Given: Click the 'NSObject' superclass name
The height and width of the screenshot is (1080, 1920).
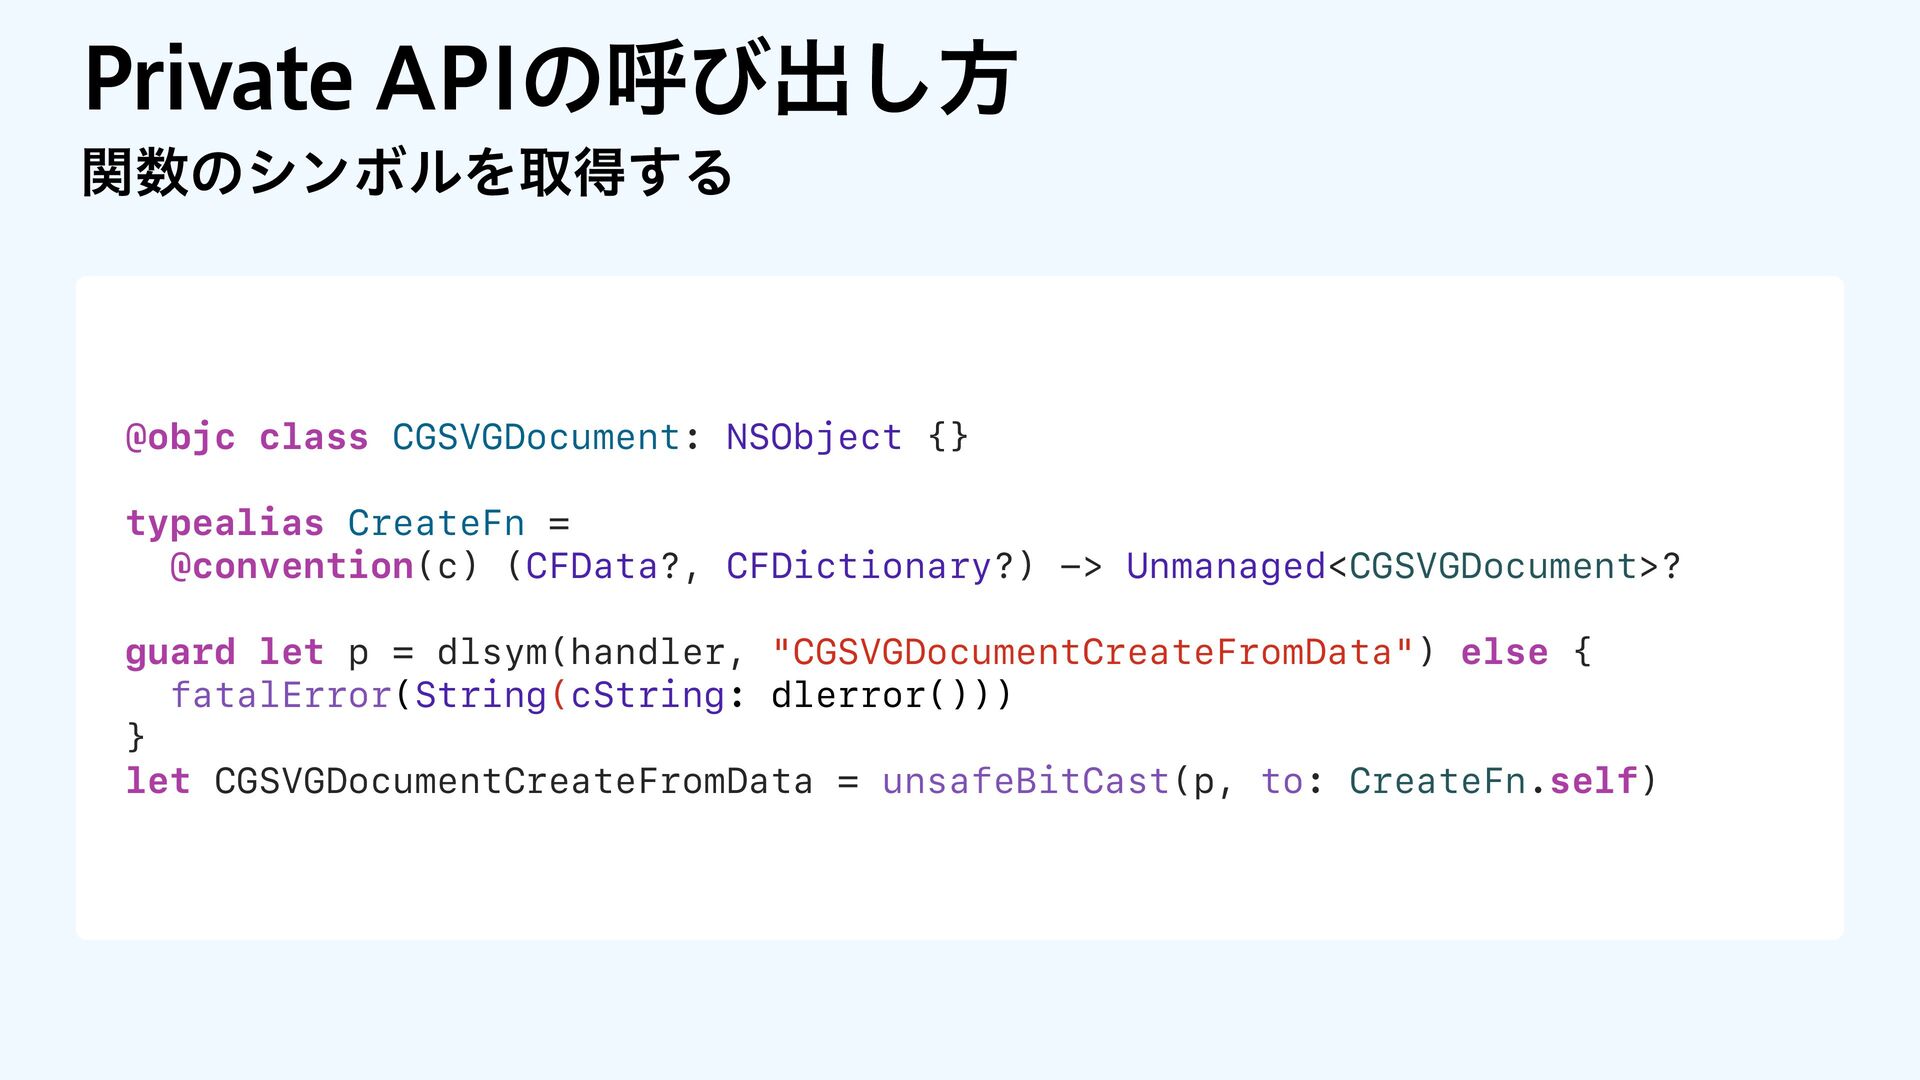Looking at the screenshot, I should coord(813,437).
